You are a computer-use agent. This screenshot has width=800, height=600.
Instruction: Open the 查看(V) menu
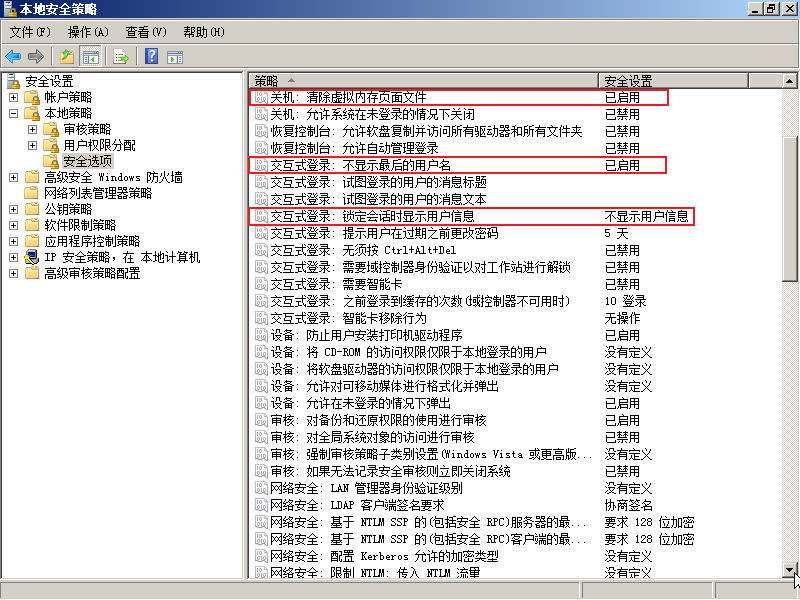(x=146, y=32)
